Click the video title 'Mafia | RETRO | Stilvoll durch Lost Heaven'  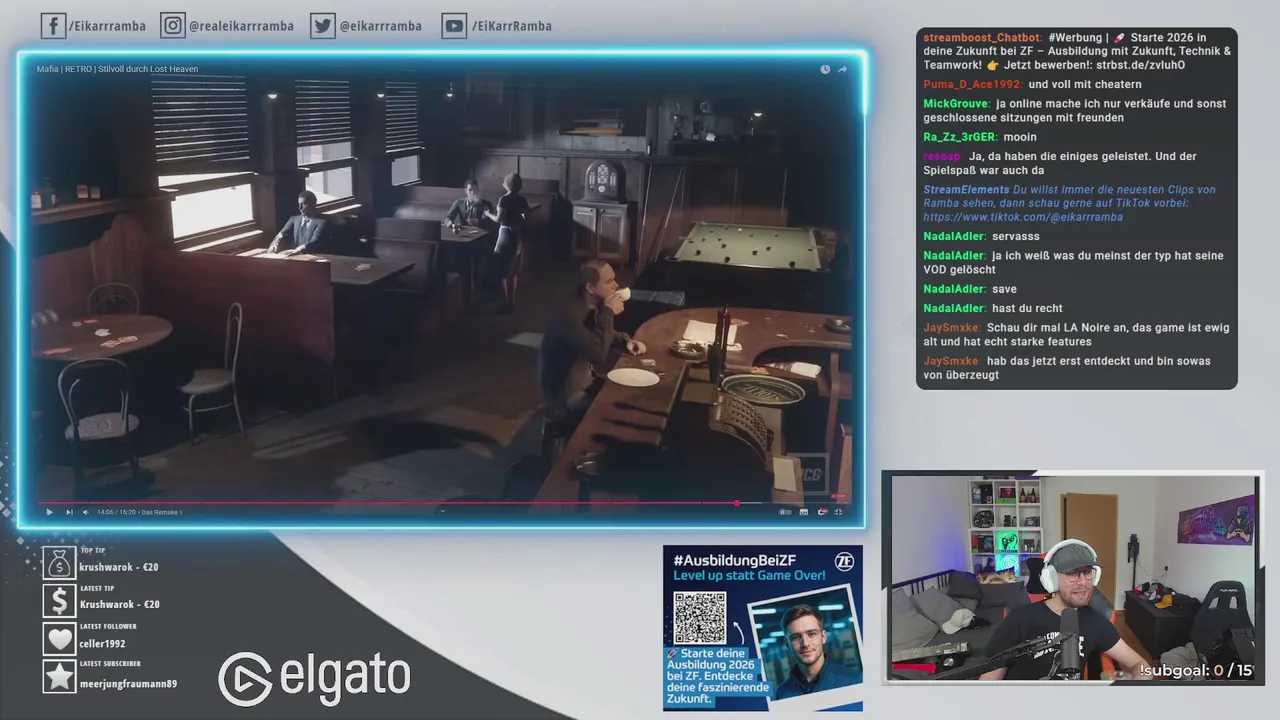(117, 69)
